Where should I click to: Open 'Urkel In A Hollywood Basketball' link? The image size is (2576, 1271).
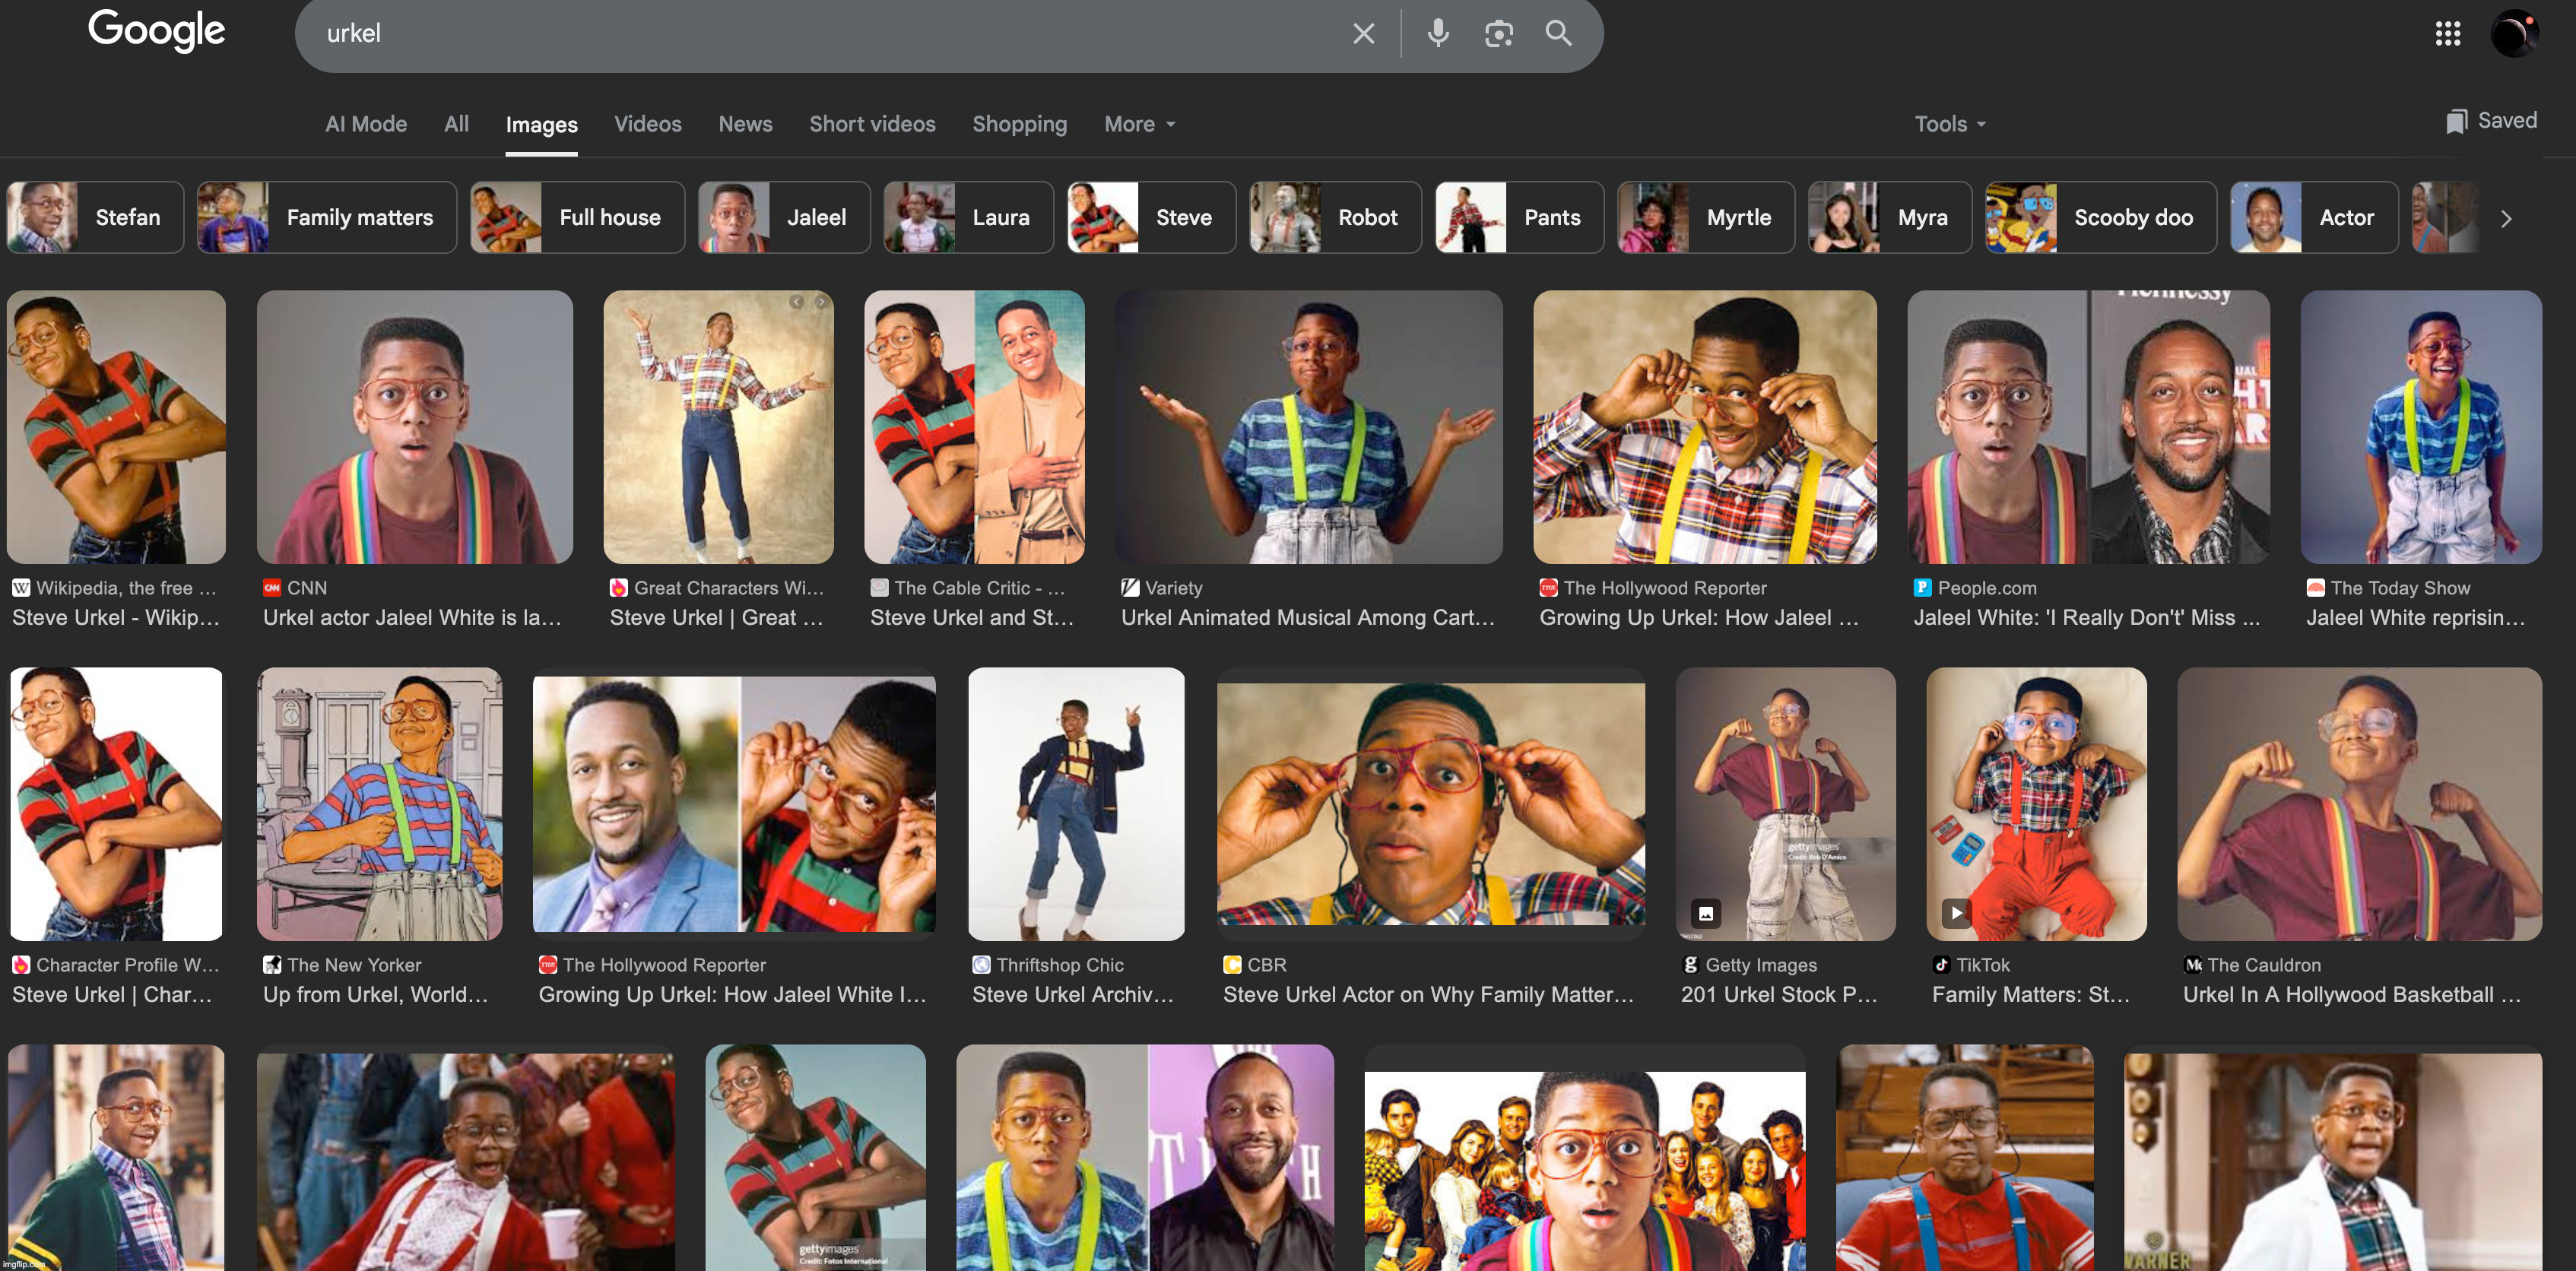tap(2352, 995)
